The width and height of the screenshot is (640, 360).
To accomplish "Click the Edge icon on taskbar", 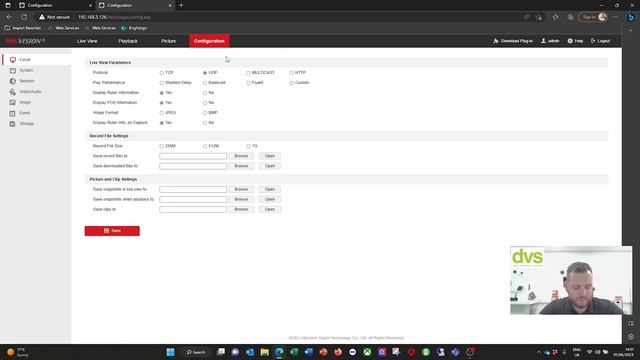I will click(x=279, y=352).
